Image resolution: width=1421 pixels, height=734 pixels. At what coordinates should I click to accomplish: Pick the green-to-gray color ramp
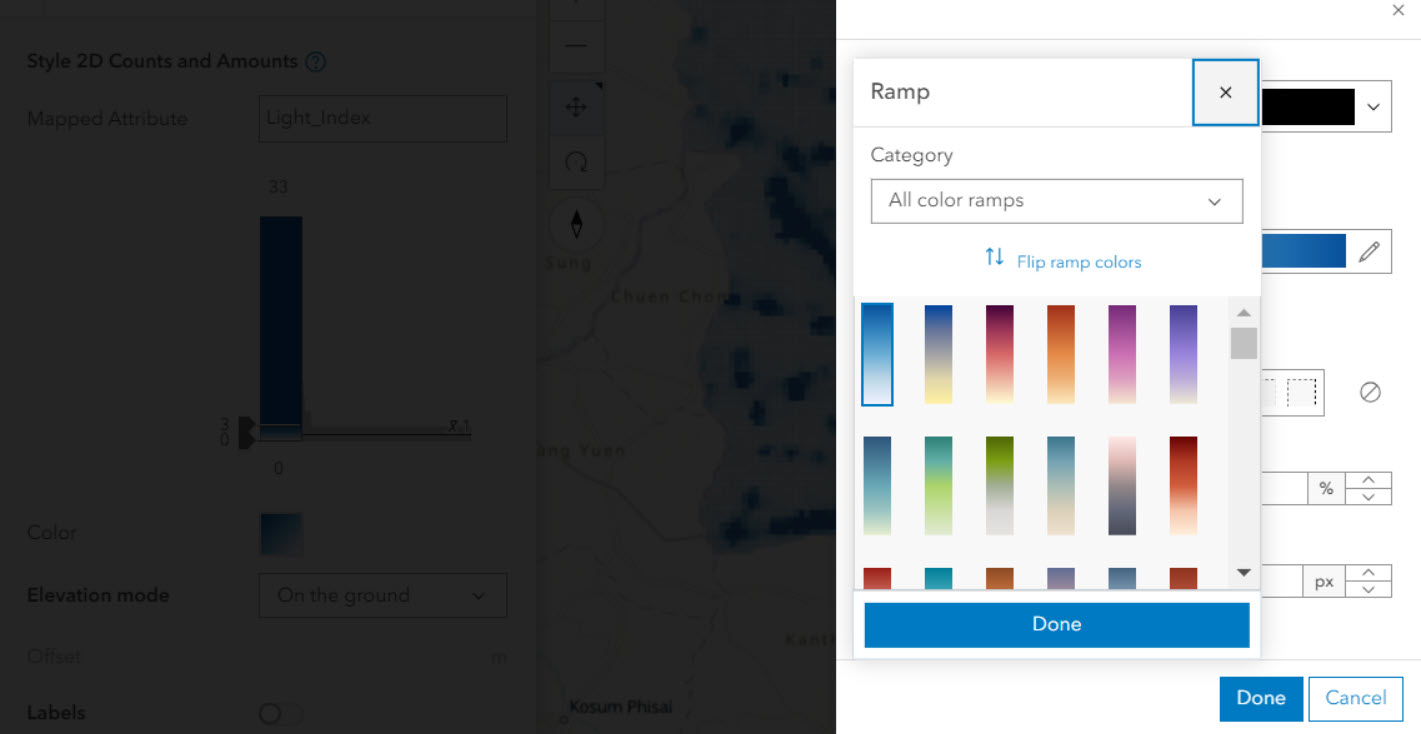click(999, 485)
